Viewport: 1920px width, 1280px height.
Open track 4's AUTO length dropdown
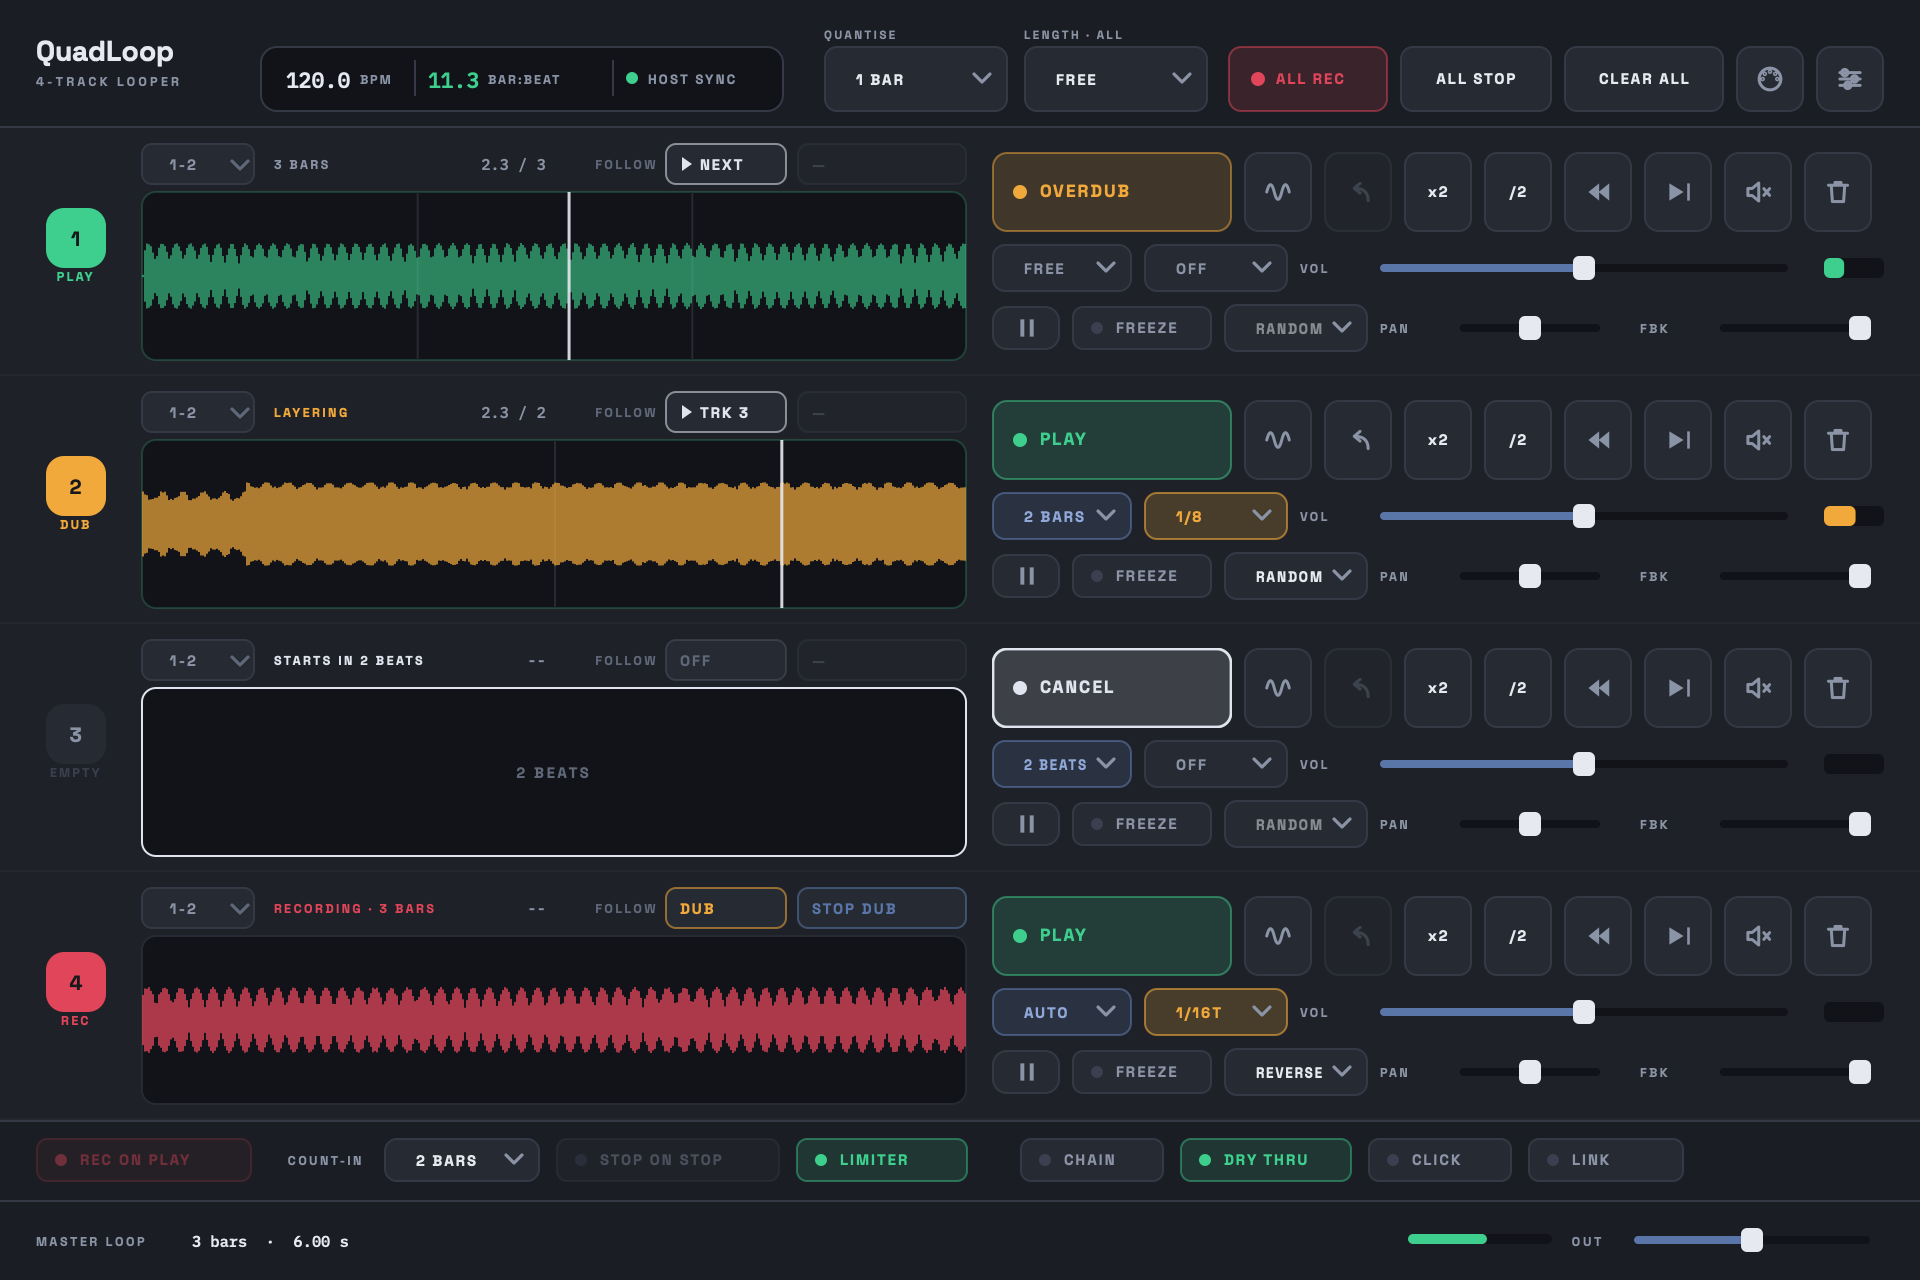click(1061, 1012)
